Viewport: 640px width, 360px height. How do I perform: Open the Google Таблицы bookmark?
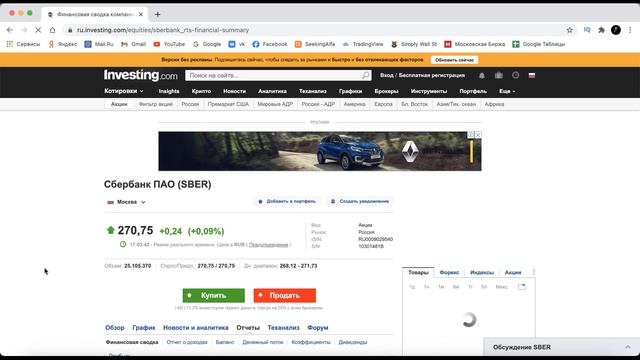pyautogui.click(x=539, y=44)
